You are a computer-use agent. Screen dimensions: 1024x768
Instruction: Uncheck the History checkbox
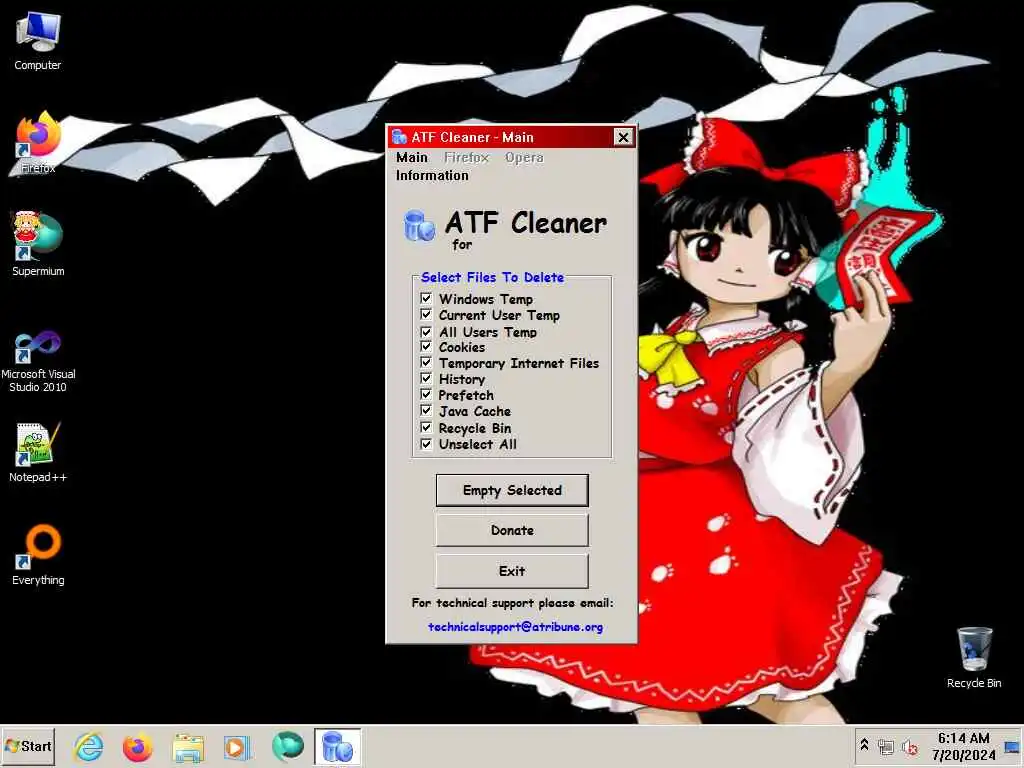tap(426, 379)
